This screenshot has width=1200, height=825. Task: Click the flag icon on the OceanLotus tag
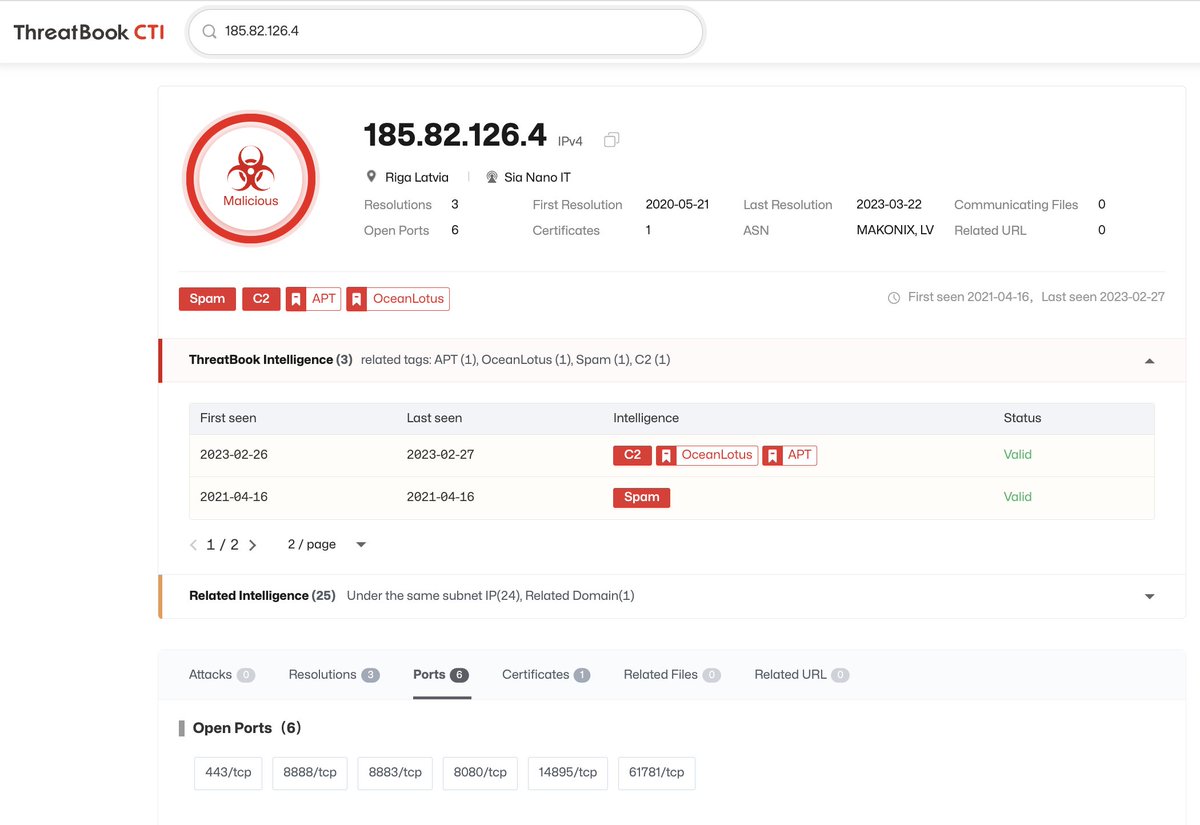358,298
